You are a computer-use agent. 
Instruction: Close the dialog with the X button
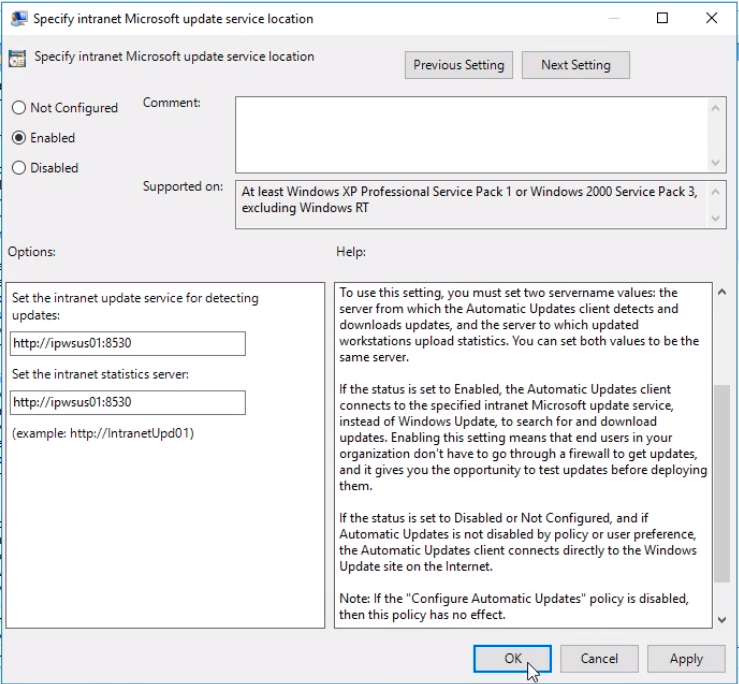coord(711,18)
